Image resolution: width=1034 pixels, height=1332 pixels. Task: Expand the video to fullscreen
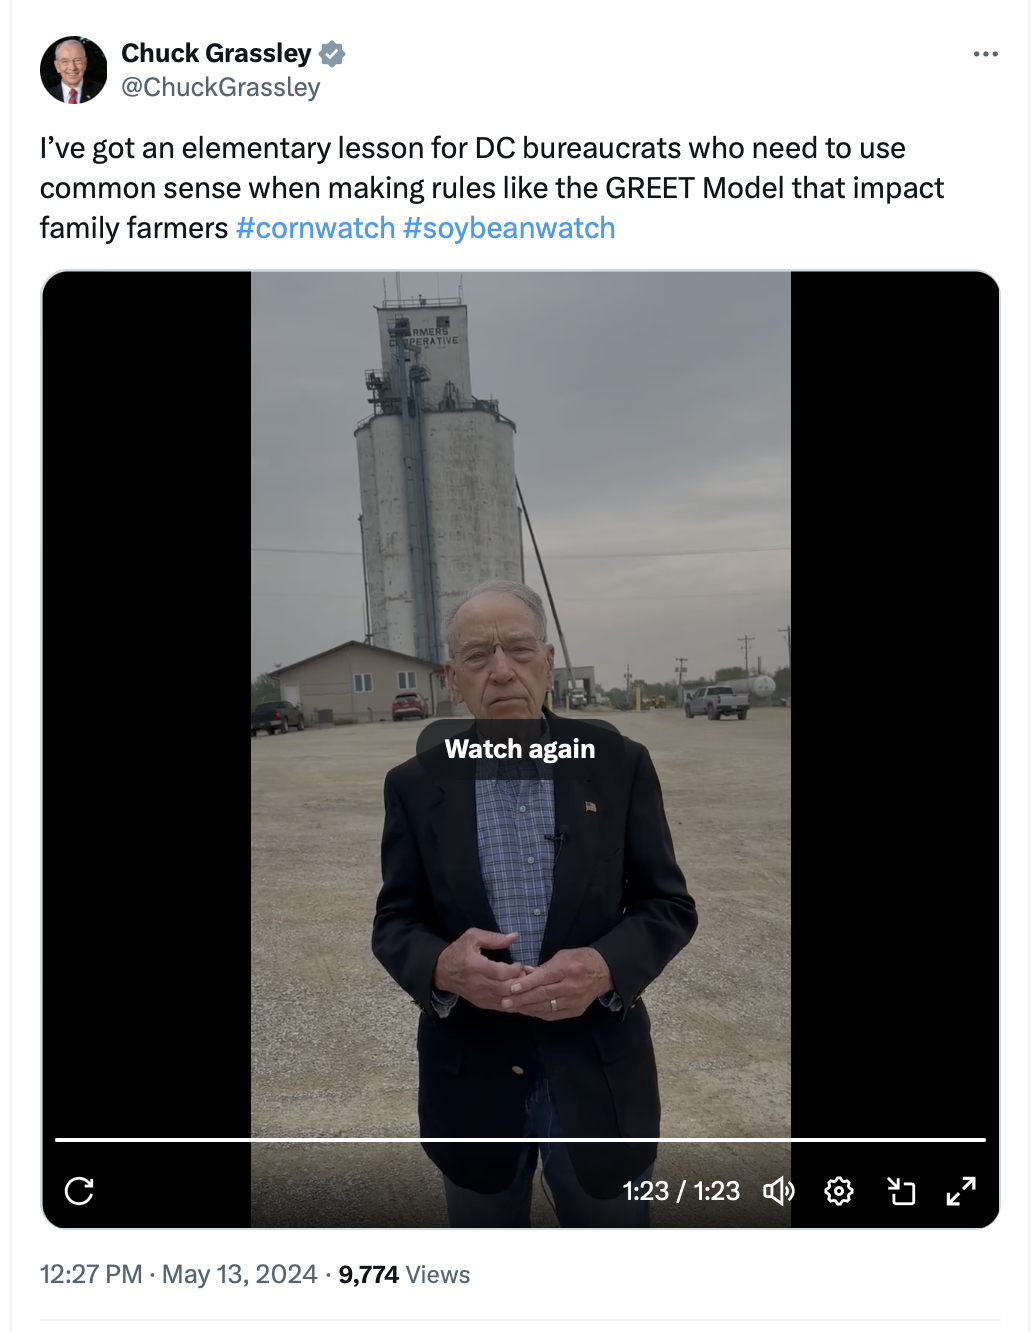point(961,1191)
